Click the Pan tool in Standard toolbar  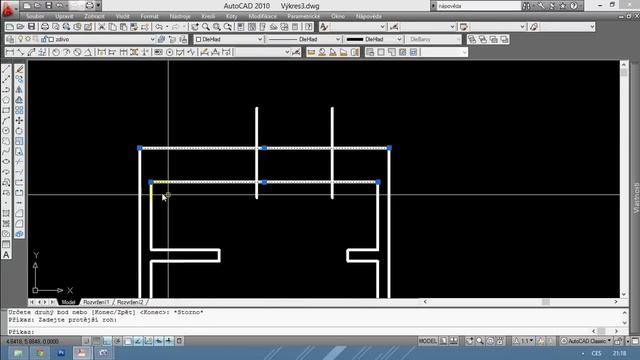[195, 27]
